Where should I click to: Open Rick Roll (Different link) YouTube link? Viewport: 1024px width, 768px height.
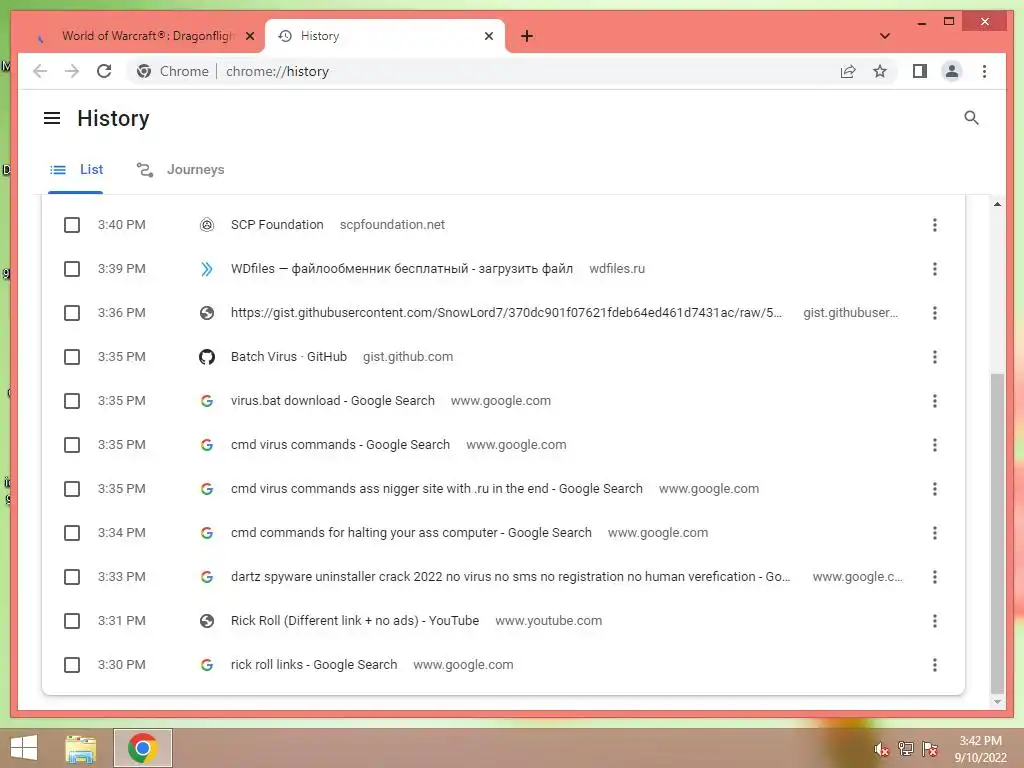coord(355,621)
